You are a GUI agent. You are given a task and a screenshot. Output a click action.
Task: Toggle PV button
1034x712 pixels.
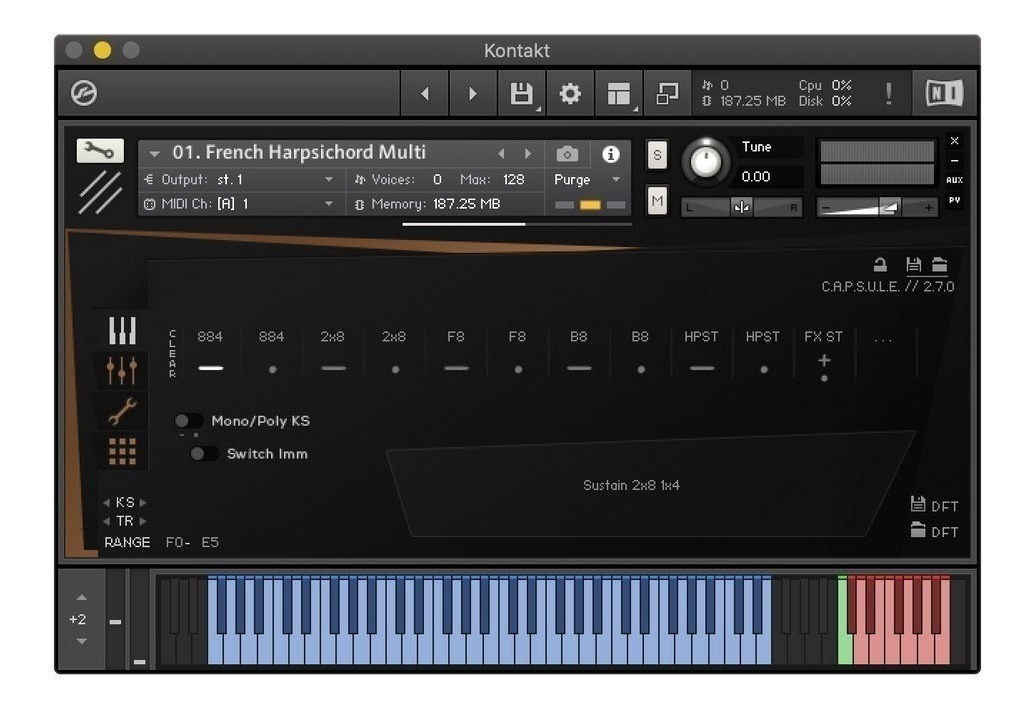954,200
